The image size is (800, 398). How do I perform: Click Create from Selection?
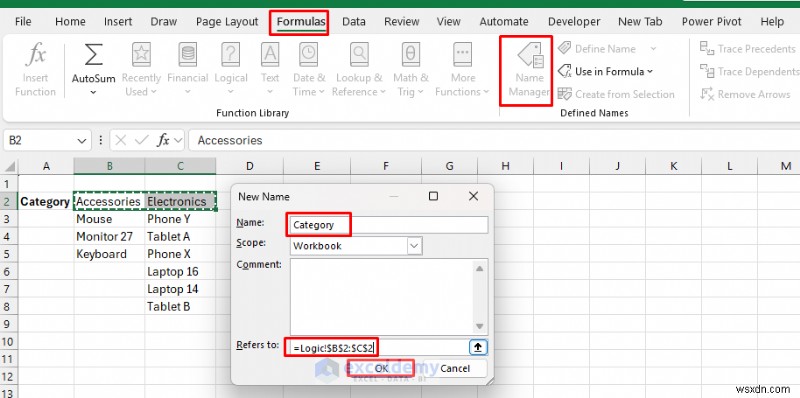click(x=616, y=94)
